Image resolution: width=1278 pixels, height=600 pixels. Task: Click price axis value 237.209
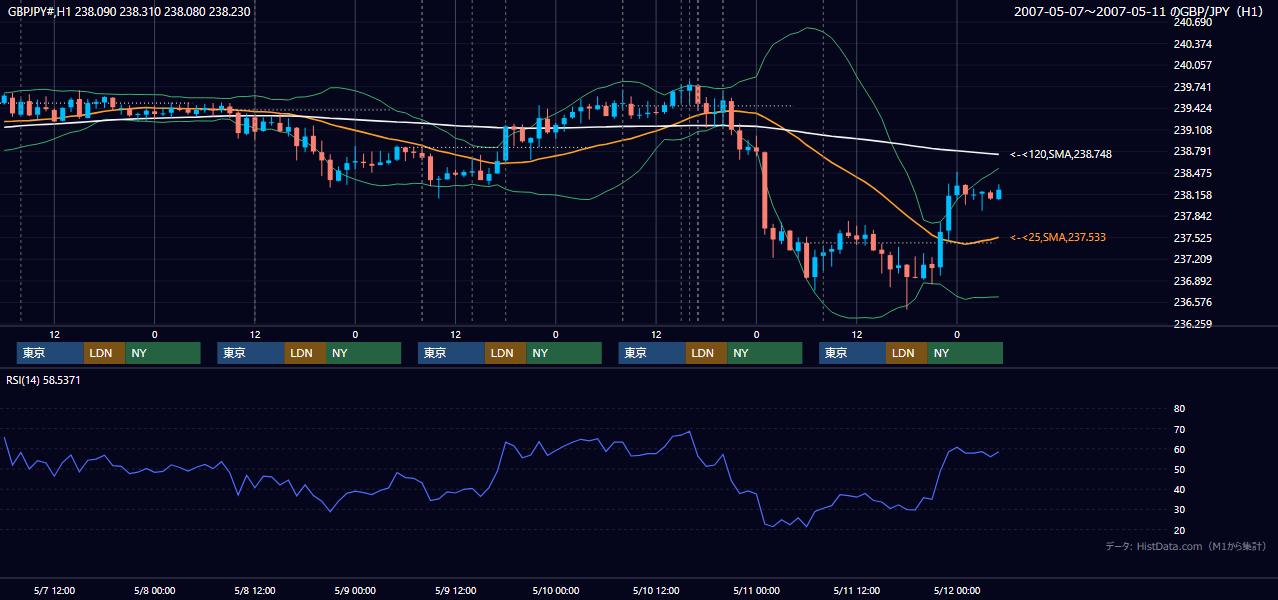click(1193, 259)
